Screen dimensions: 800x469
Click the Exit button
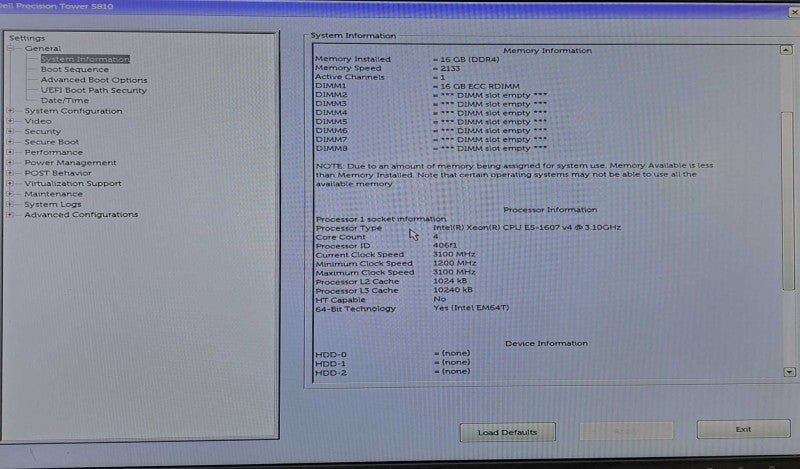tap(743, 429)
